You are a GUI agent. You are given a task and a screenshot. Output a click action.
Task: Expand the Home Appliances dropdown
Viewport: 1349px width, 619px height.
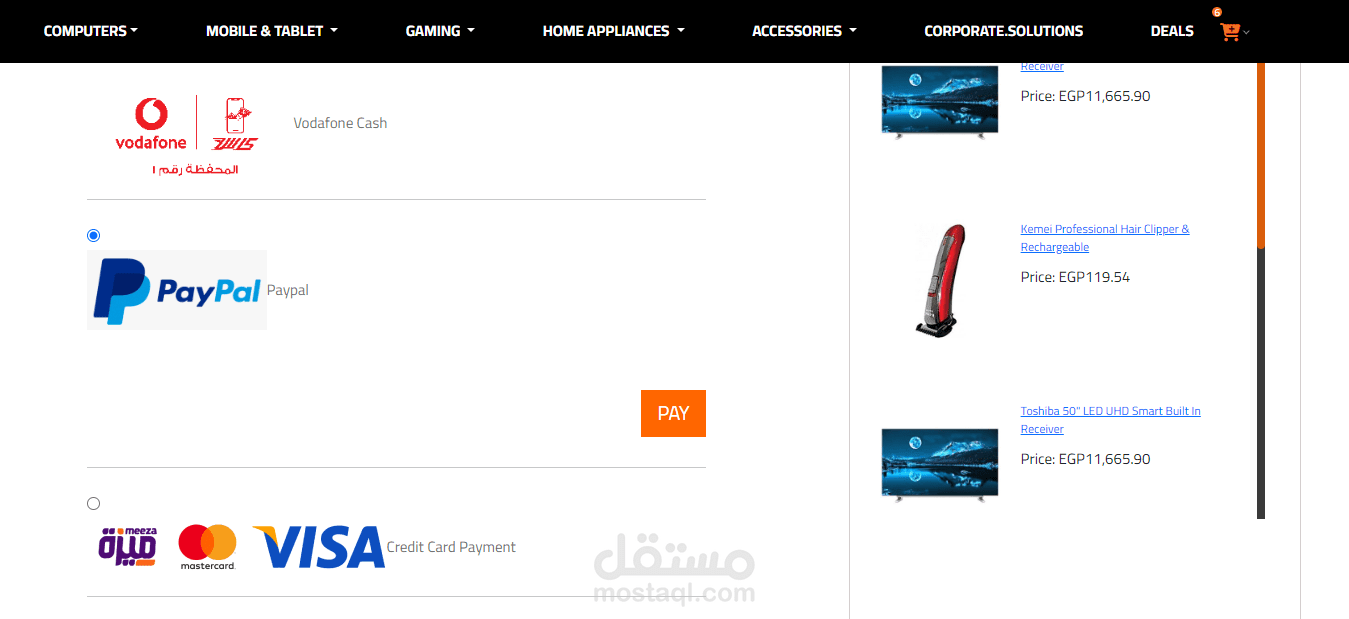[614, 31]
